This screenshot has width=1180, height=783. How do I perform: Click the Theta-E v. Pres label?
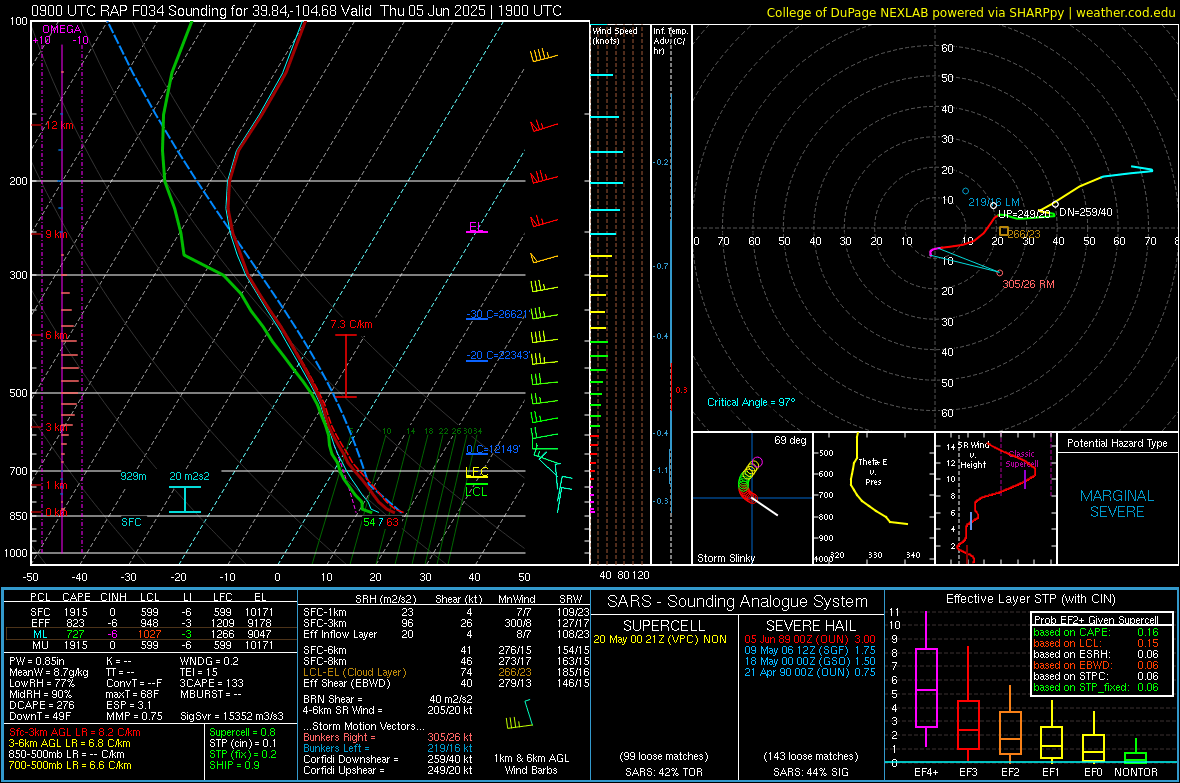873,471
